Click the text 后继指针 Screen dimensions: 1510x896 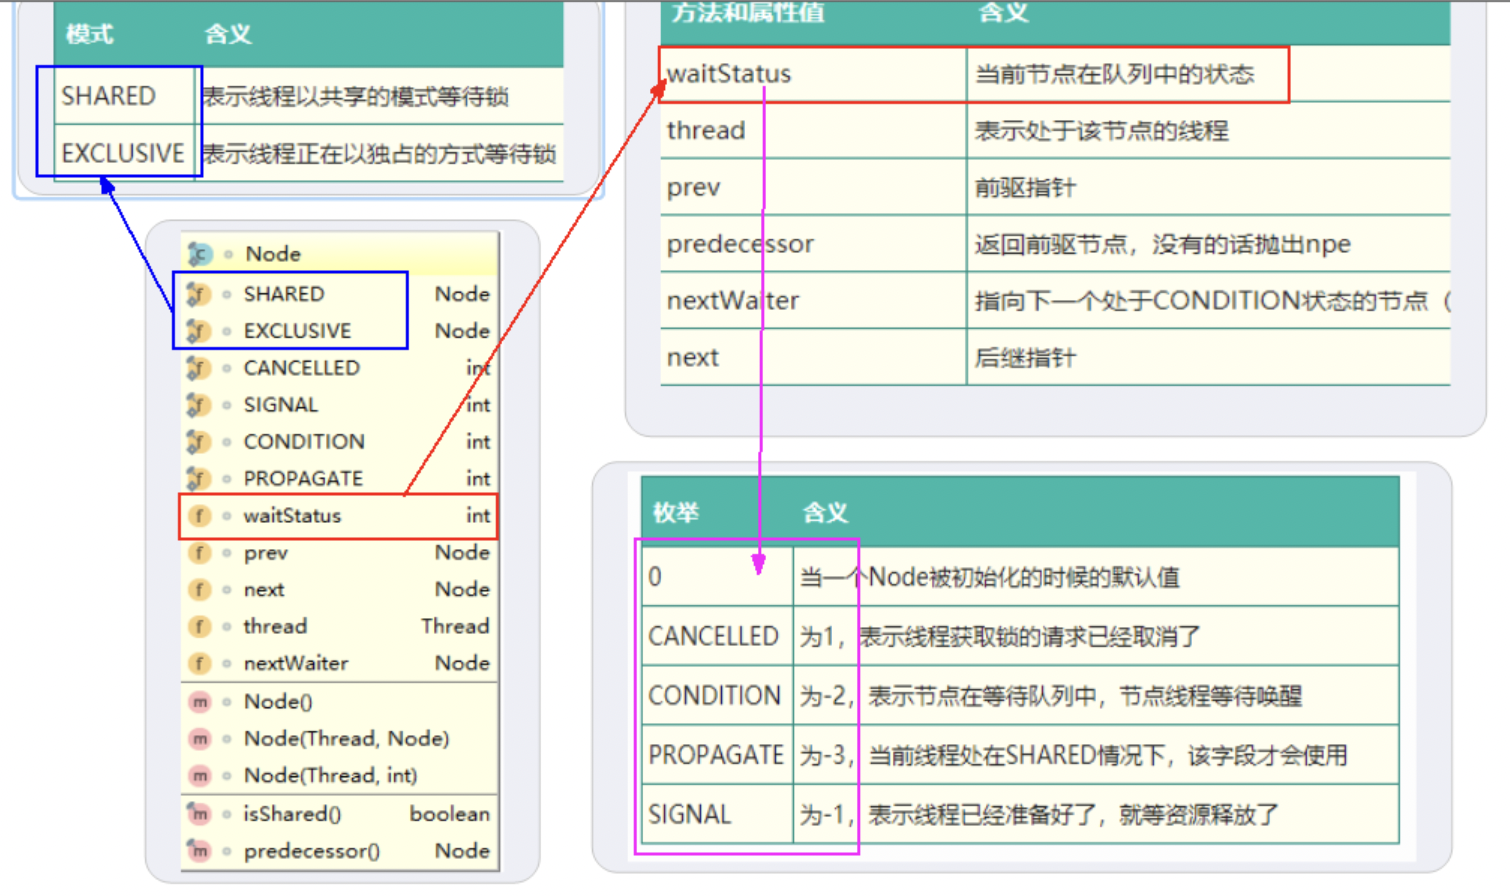(1026, 358)
